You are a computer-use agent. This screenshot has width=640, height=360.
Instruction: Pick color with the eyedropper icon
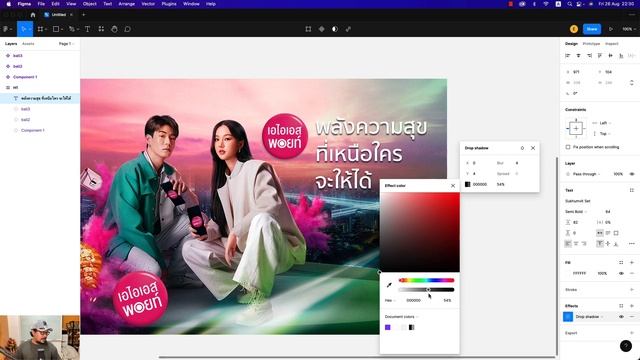[389, 285]
